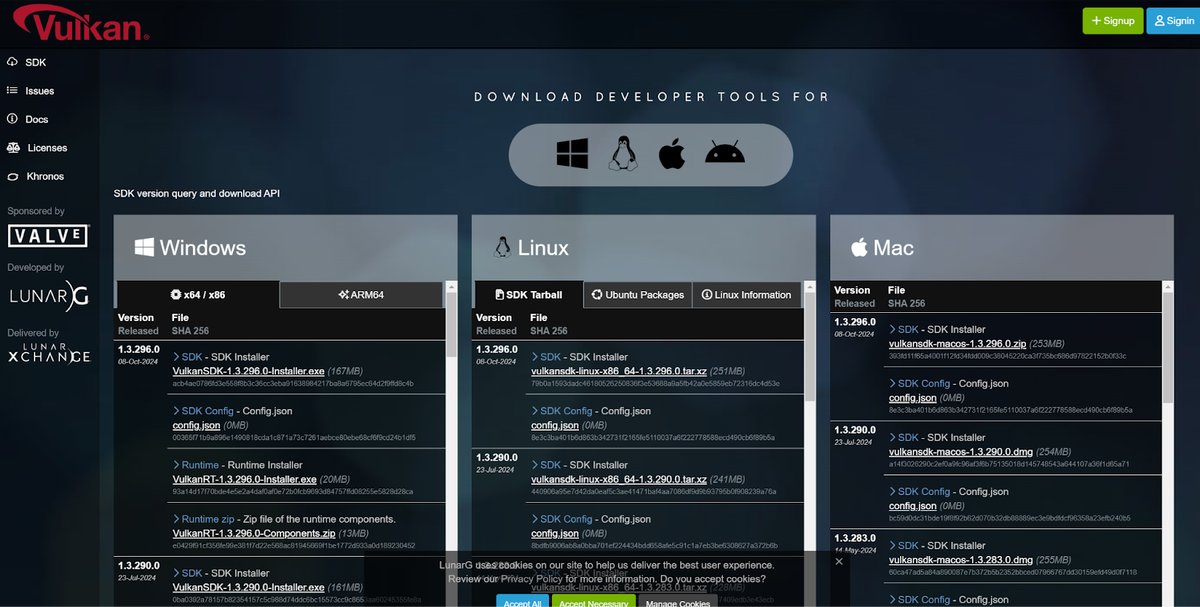Switch to the Ubuntu Packages tab
Image resolution: width=1200 pixels, height=607 pixels.
click(637, 295)
